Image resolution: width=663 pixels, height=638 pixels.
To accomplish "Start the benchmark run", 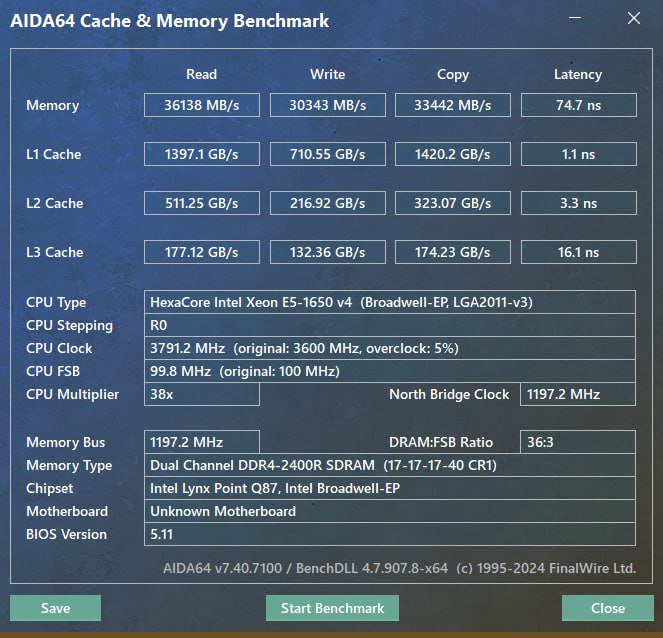I will point(332,608).
